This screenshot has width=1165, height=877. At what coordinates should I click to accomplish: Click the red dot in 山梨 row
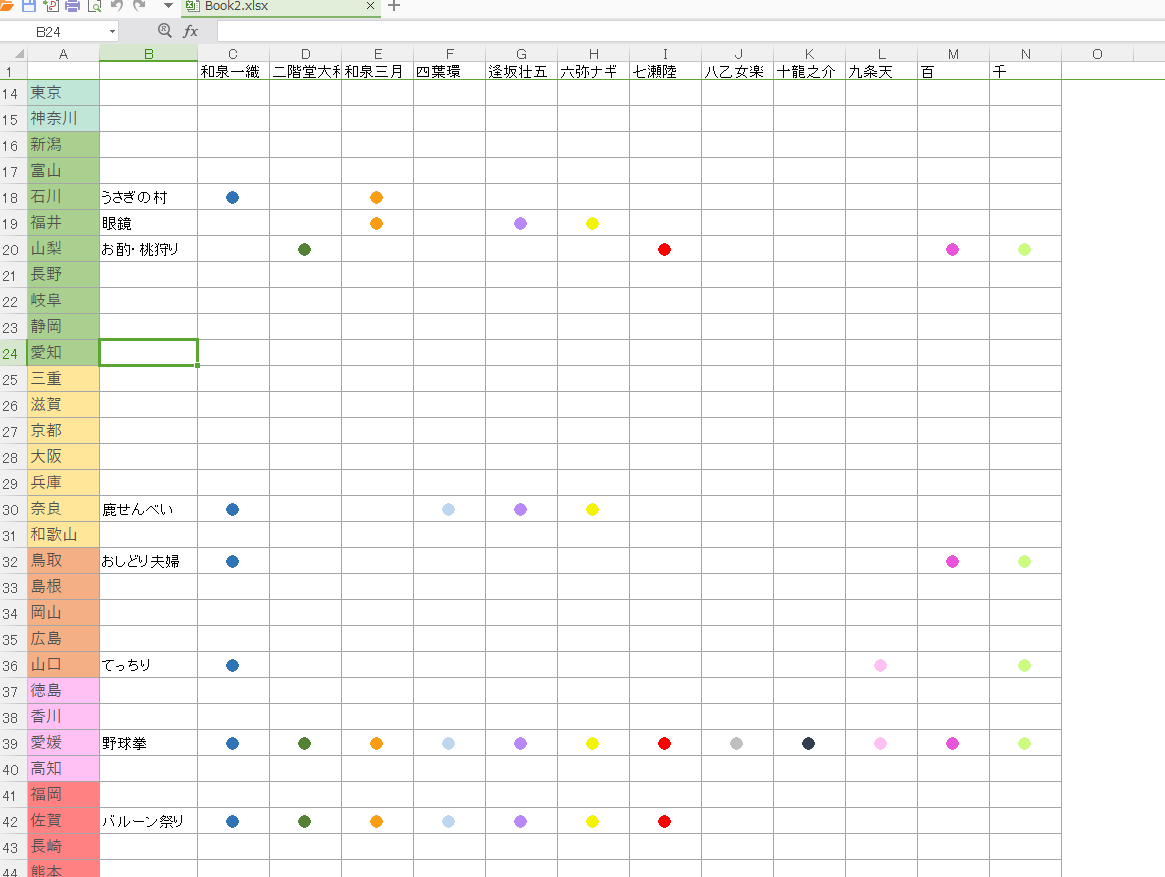coord(665,249)
